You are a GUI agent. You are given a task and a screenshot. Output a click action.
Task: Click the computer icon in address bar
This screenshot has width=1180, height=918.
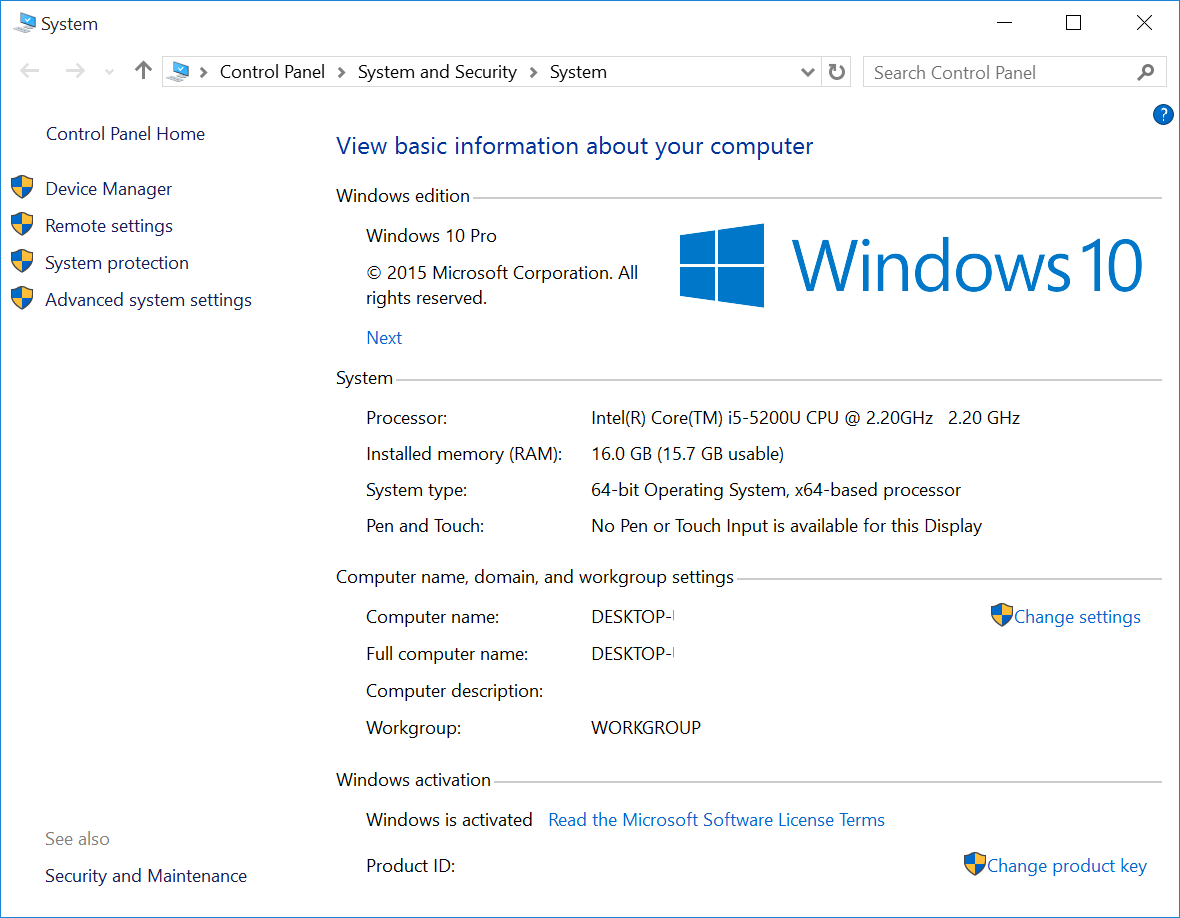(x=179, y=71)
